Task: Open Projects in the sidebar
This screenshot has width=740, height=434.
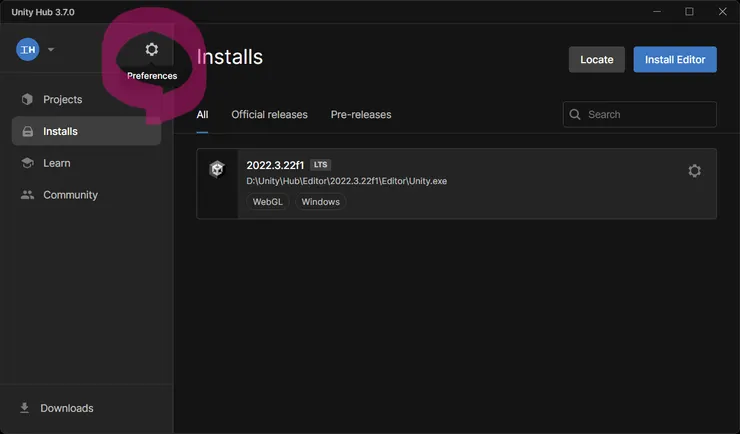Action: [x=86, y=100]
